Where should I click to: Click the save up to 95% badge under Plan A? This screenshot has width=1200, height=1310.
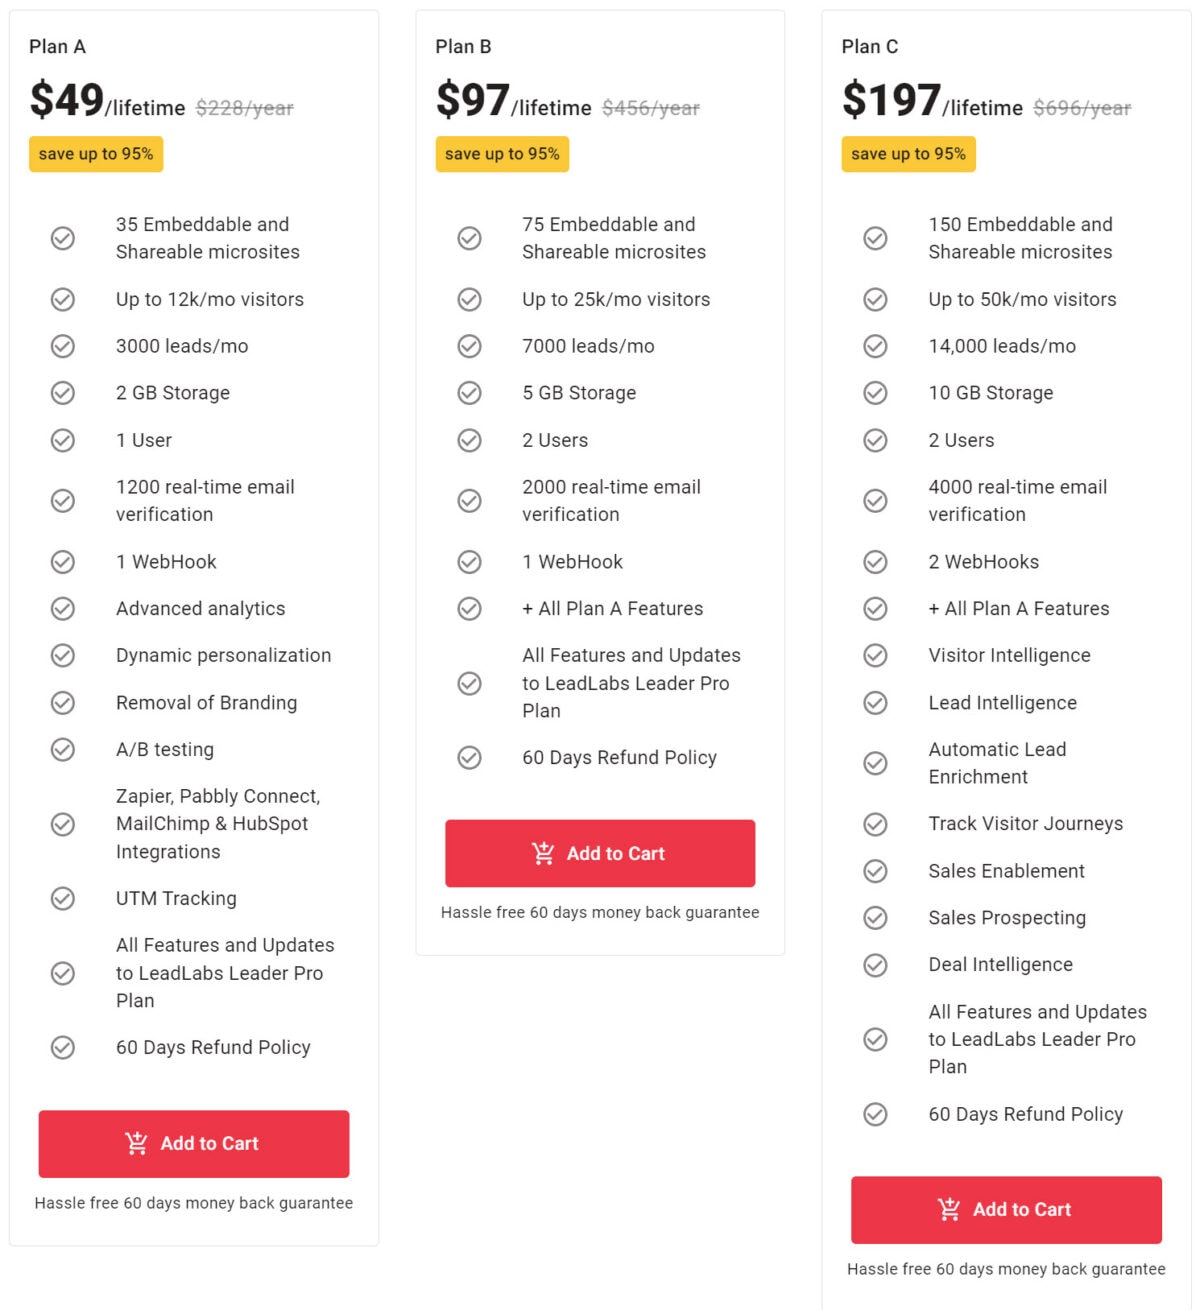tap(95, 154)
